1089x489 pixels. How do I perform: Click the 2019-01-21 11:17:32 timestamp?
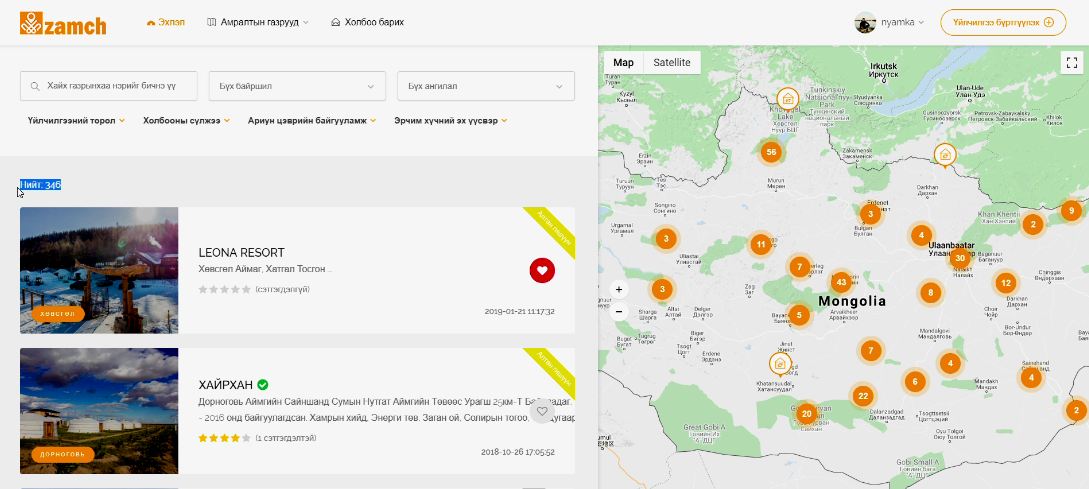pyautogui.click(x=519, y=311)
